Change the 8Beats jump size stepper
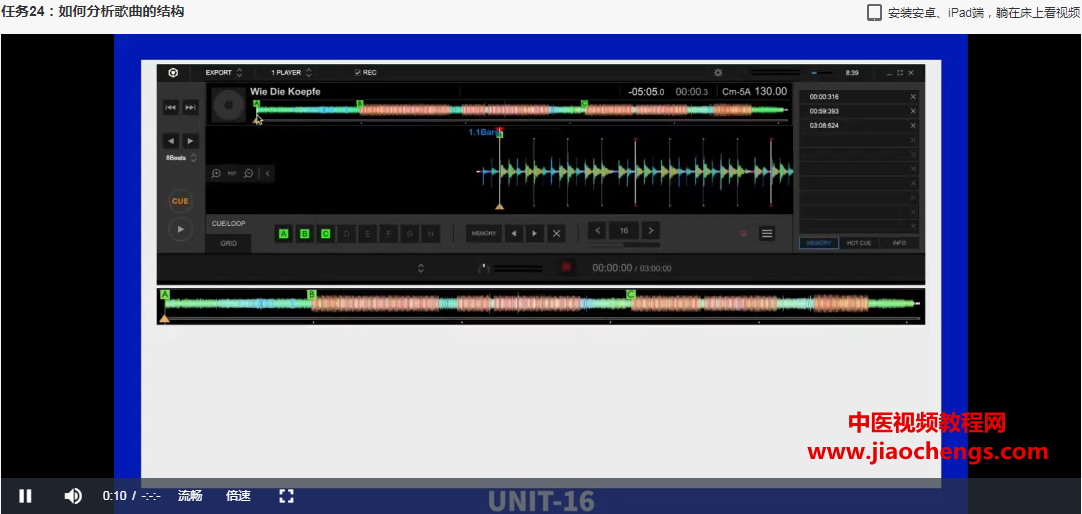The image size is (1082, 514). [x=194, y=158]
